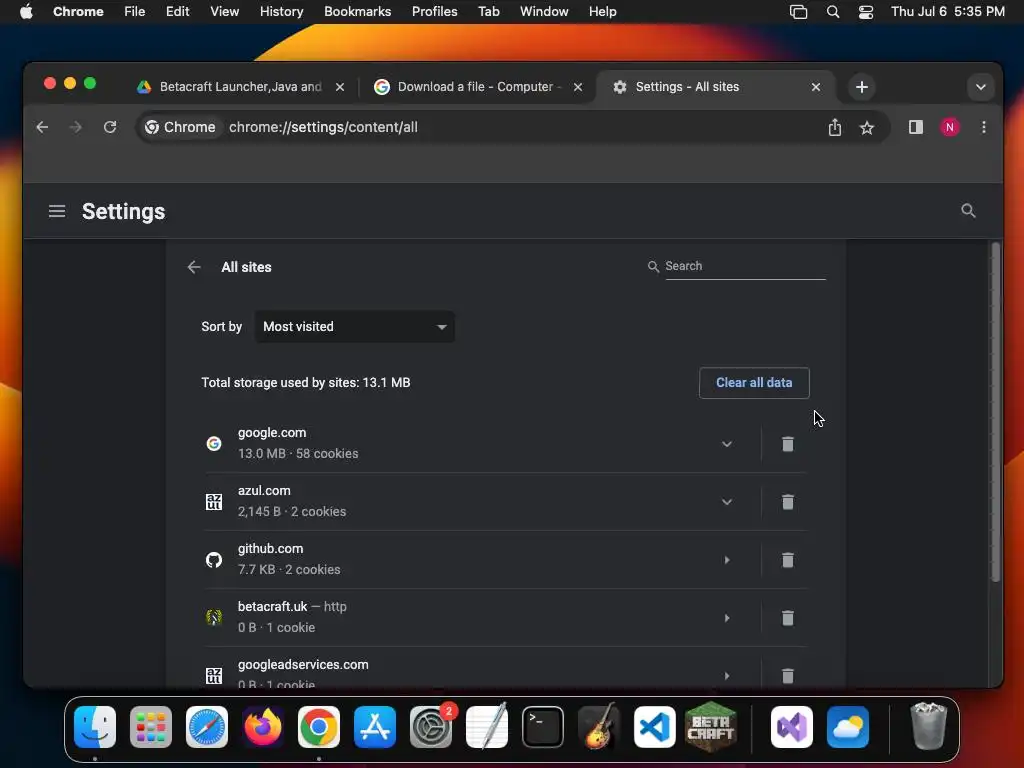Delete googleadservices.com data with trash icon
This screenshot has height=768, width=1024.
(788, 675)
